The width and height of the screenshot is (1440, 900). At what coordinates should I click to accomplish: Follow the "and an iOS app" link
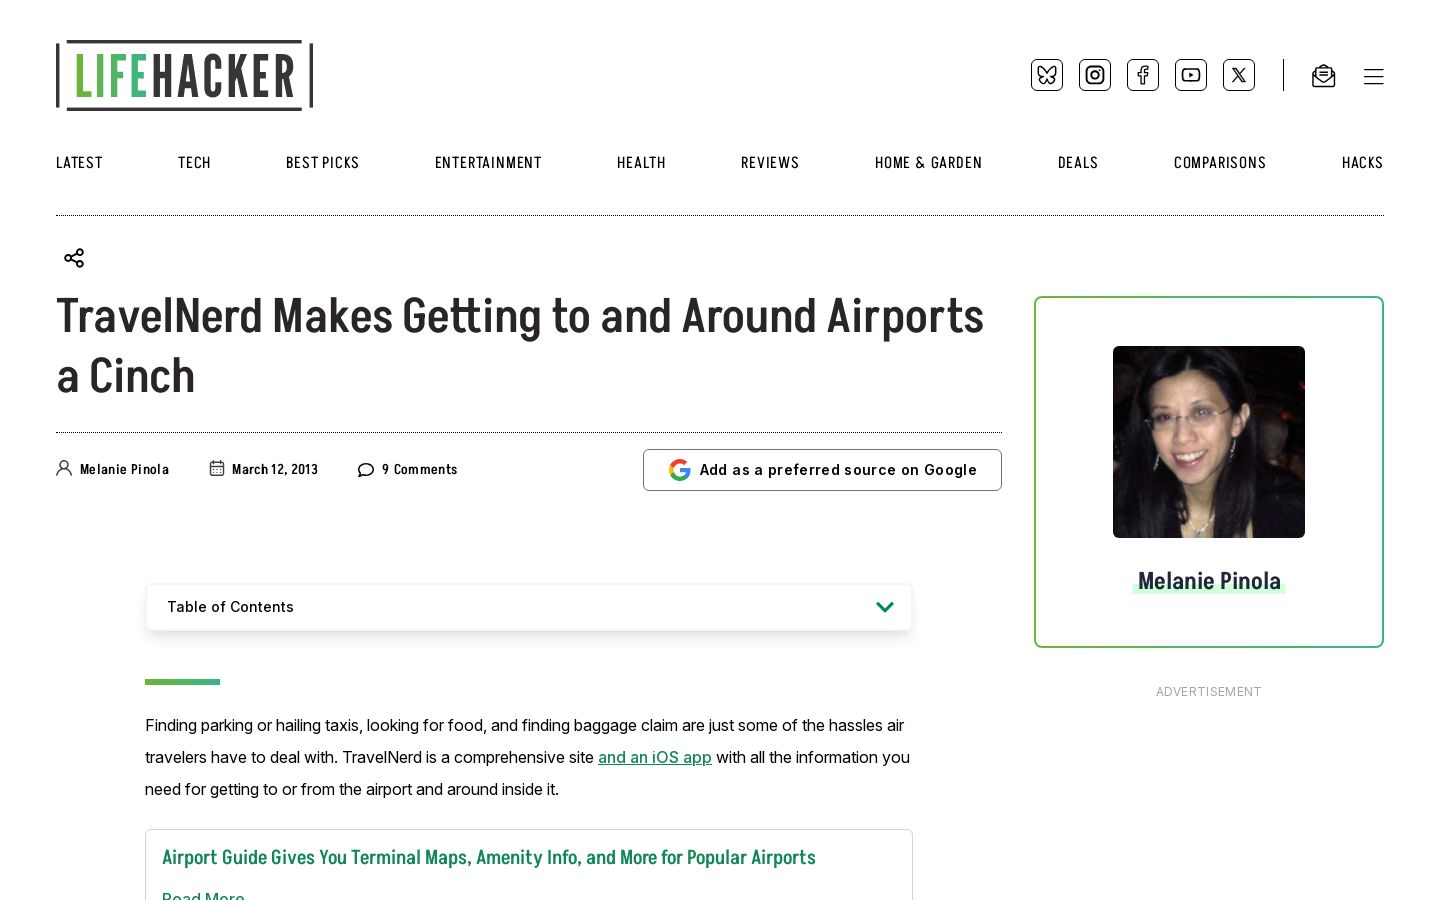coord(655,757)
